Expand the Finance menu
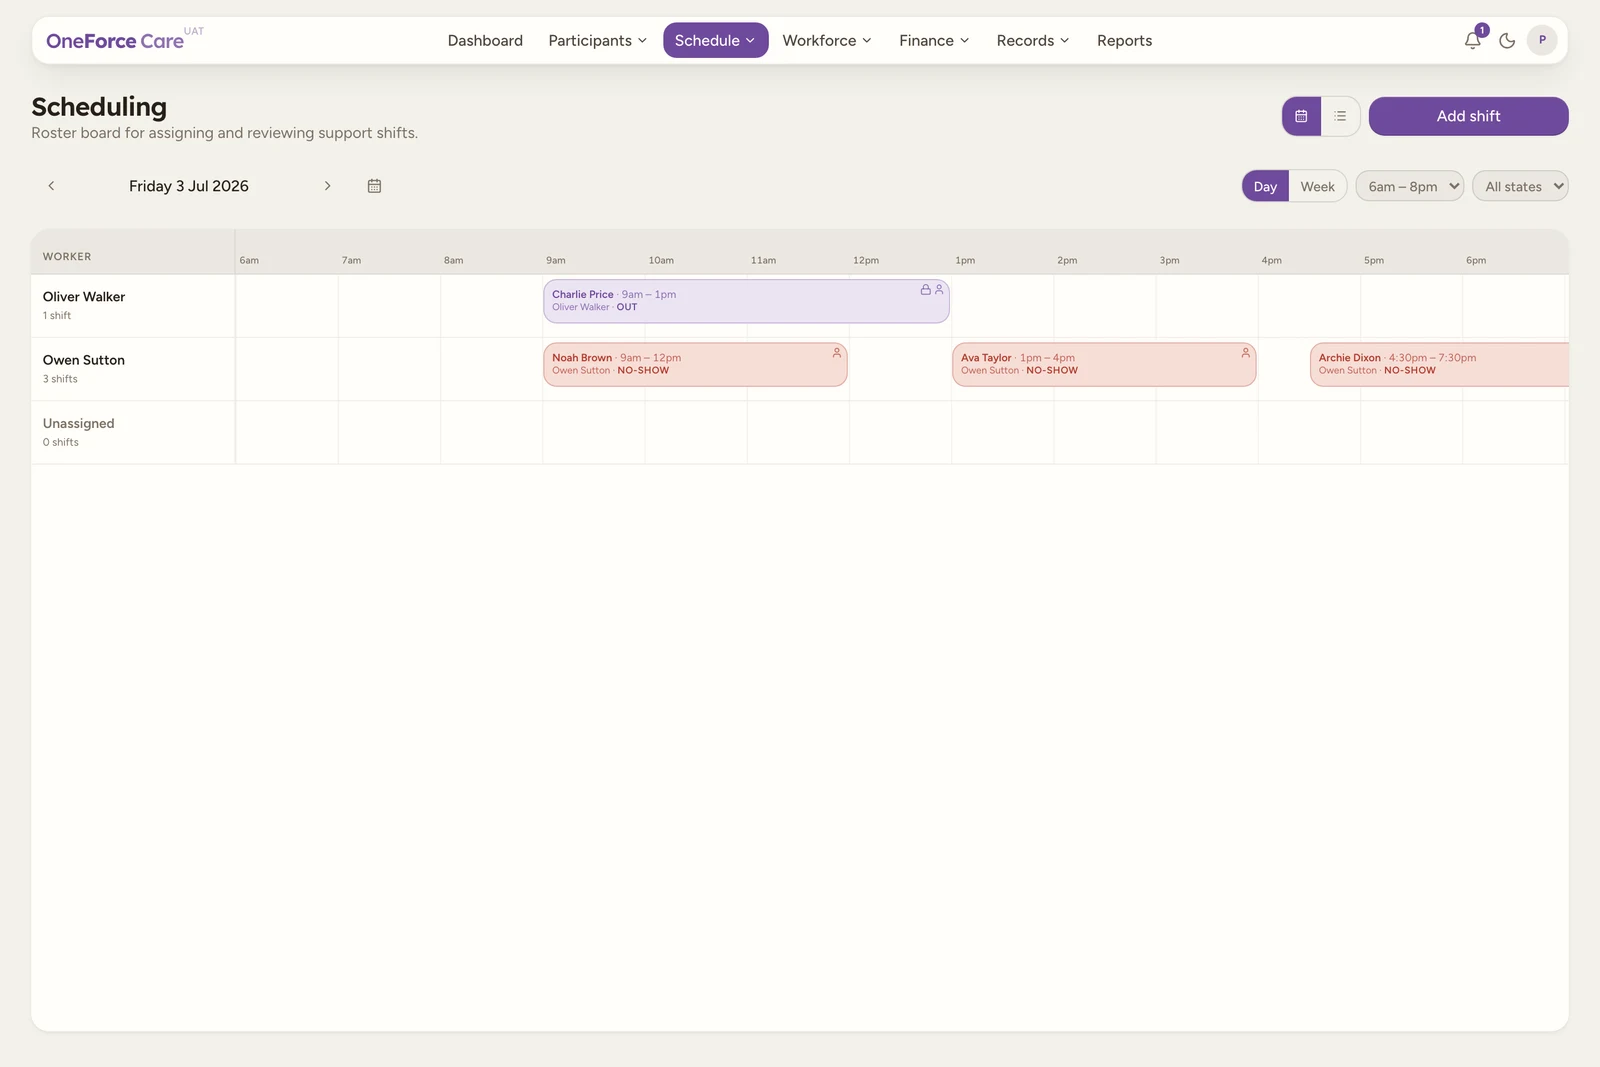 click(x=934, y=41)
